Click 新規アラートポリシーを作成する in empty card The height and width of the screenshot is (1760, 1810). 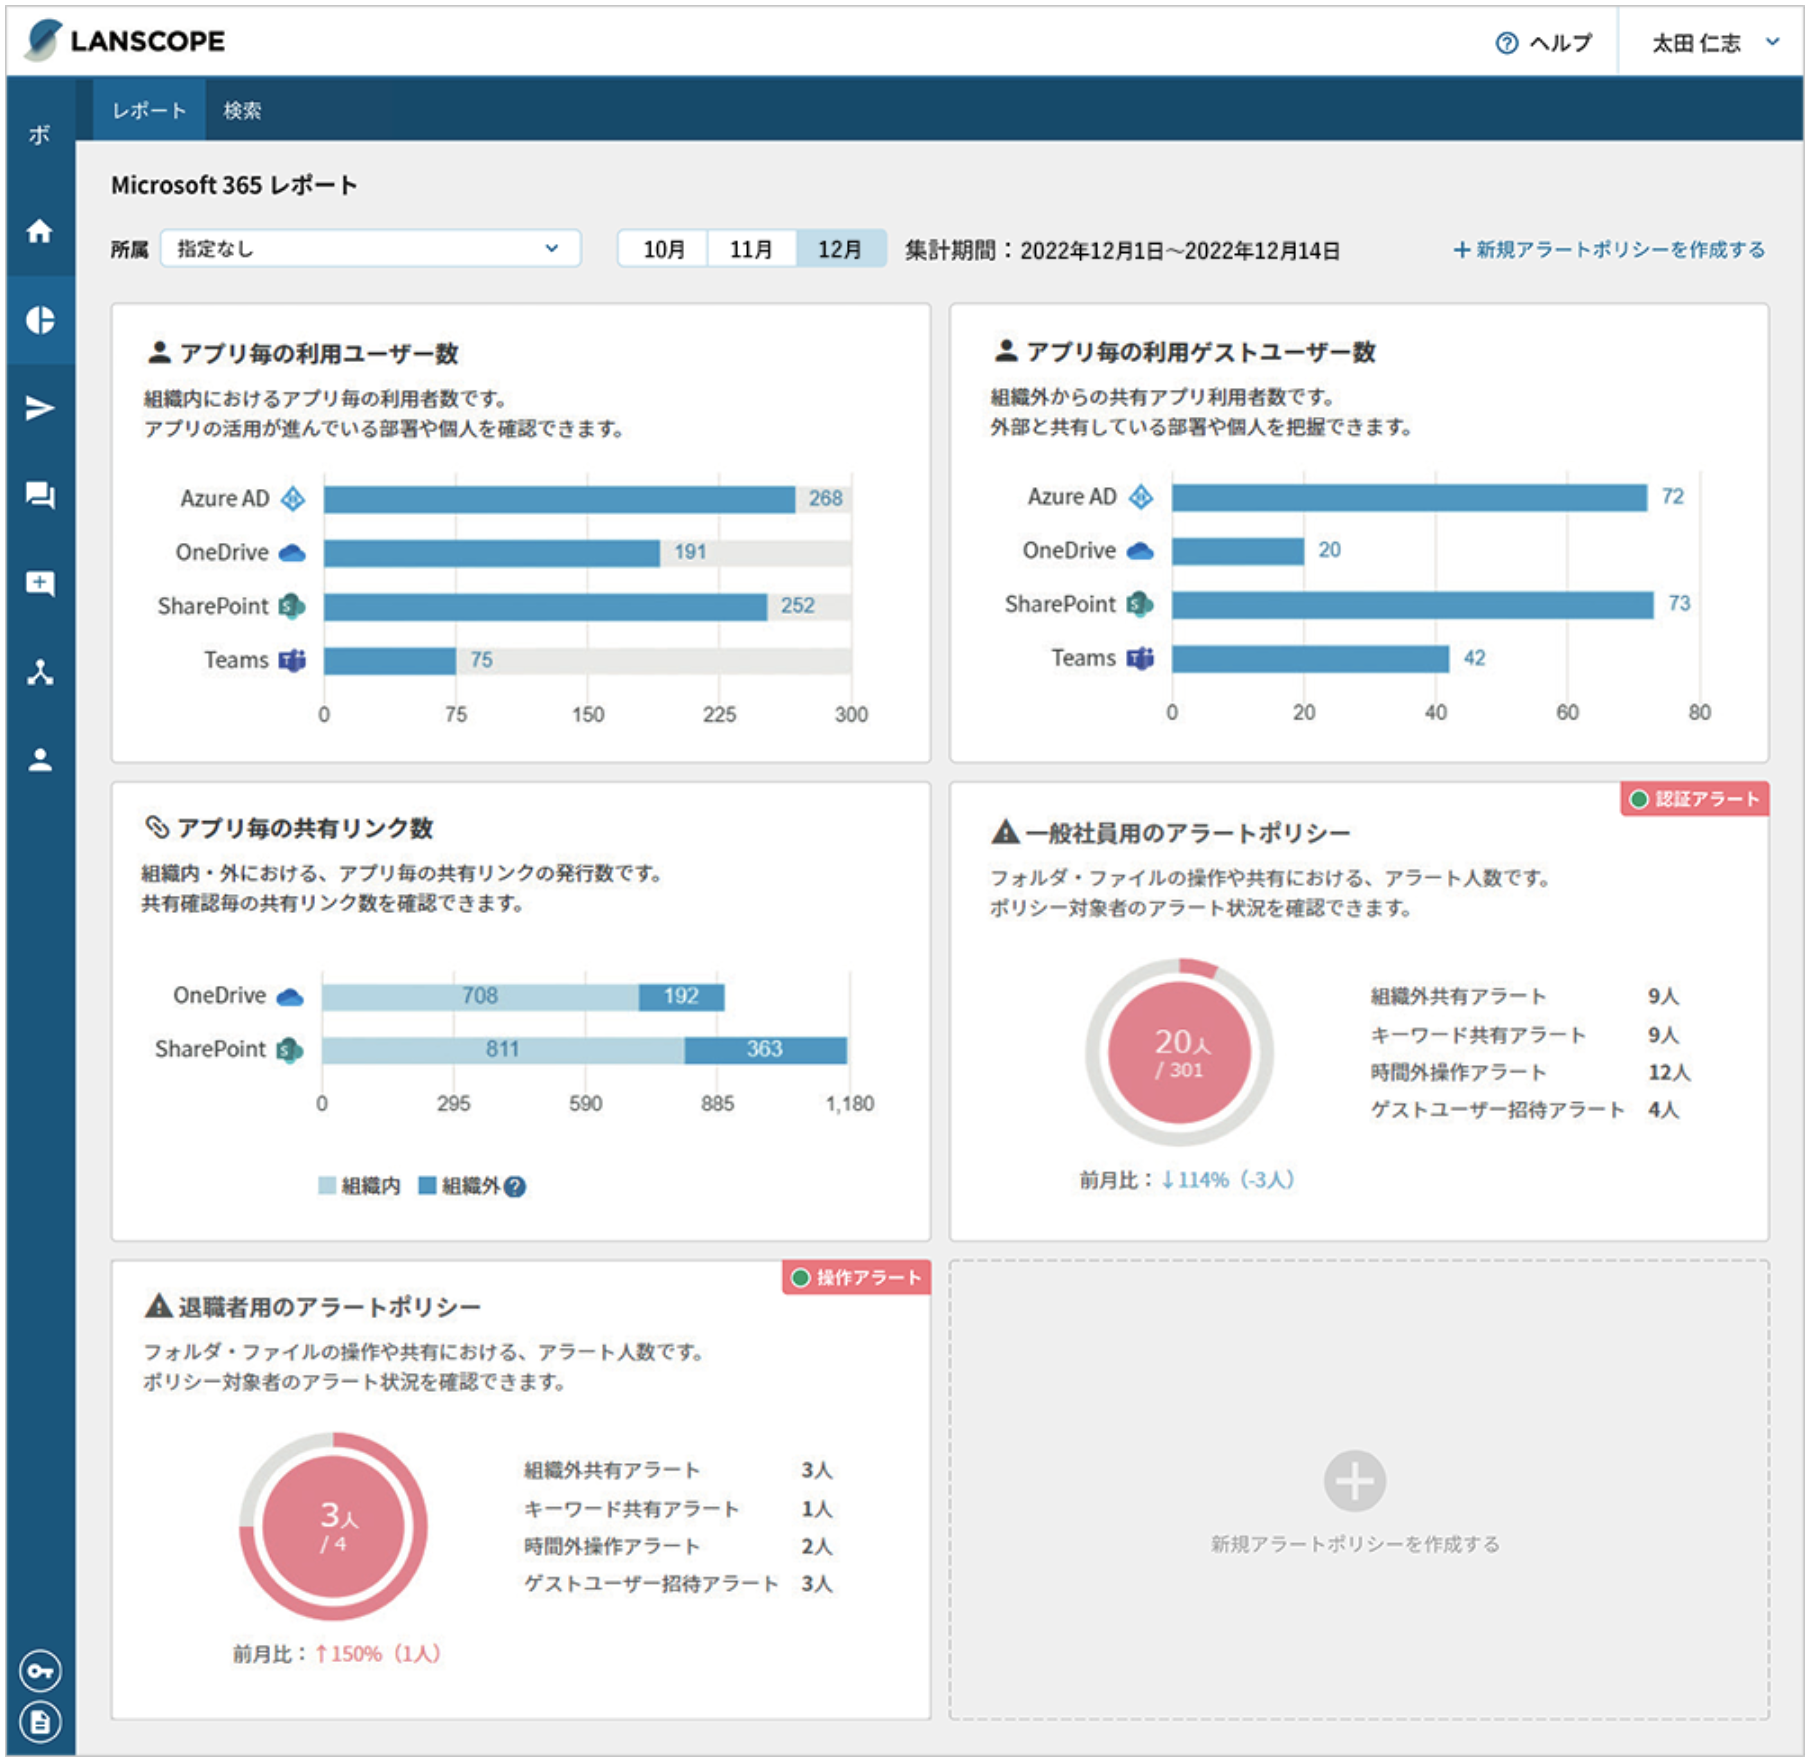(x=1355, y=1544)
